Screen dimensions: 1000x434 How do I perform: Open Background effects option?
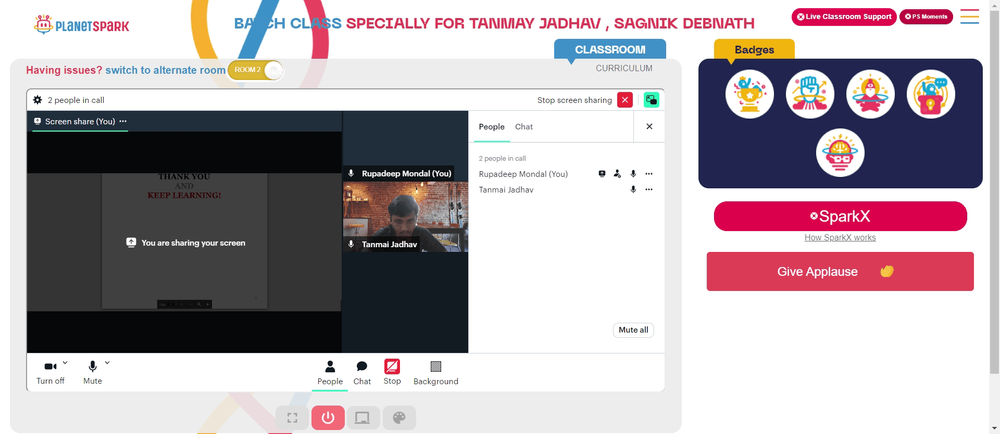436,373
